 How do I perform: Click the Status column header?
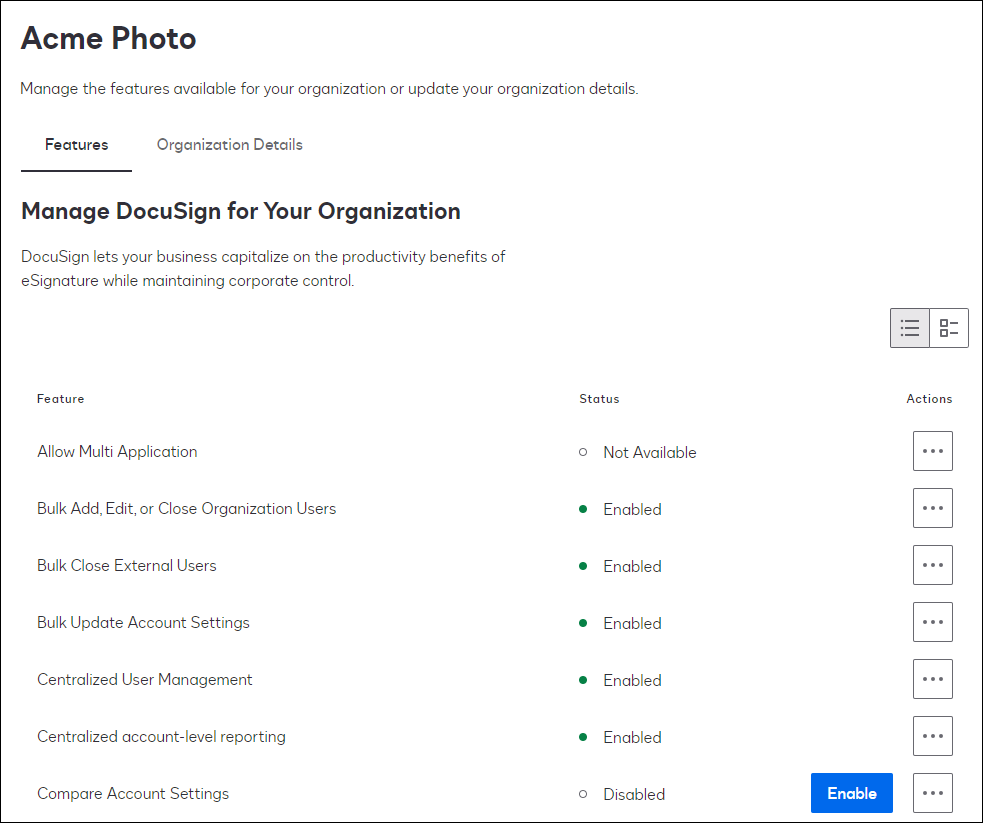[x=599, y=399]
